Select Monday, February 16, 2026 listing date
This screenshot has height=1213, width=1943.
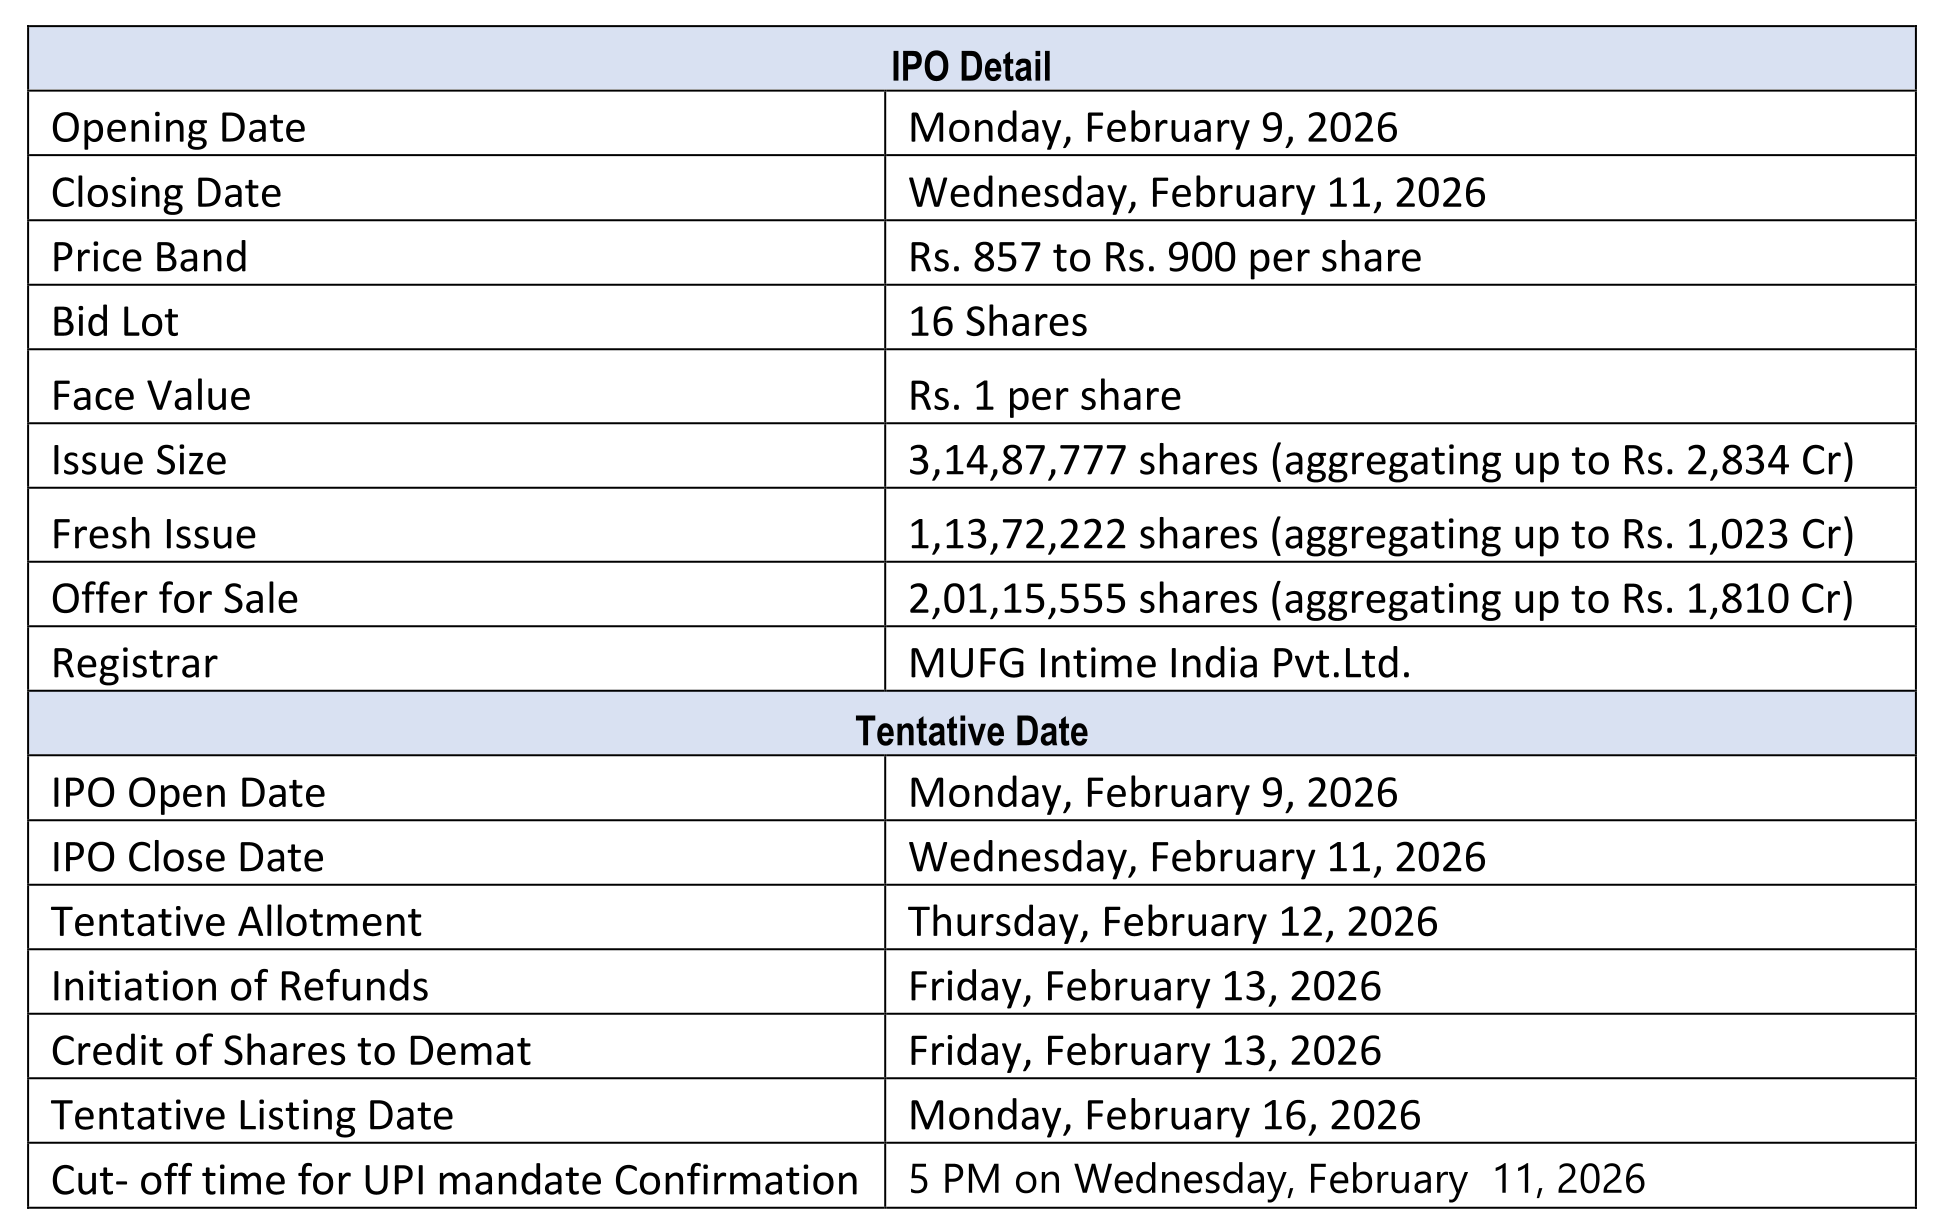[x=1163, y=1115]
